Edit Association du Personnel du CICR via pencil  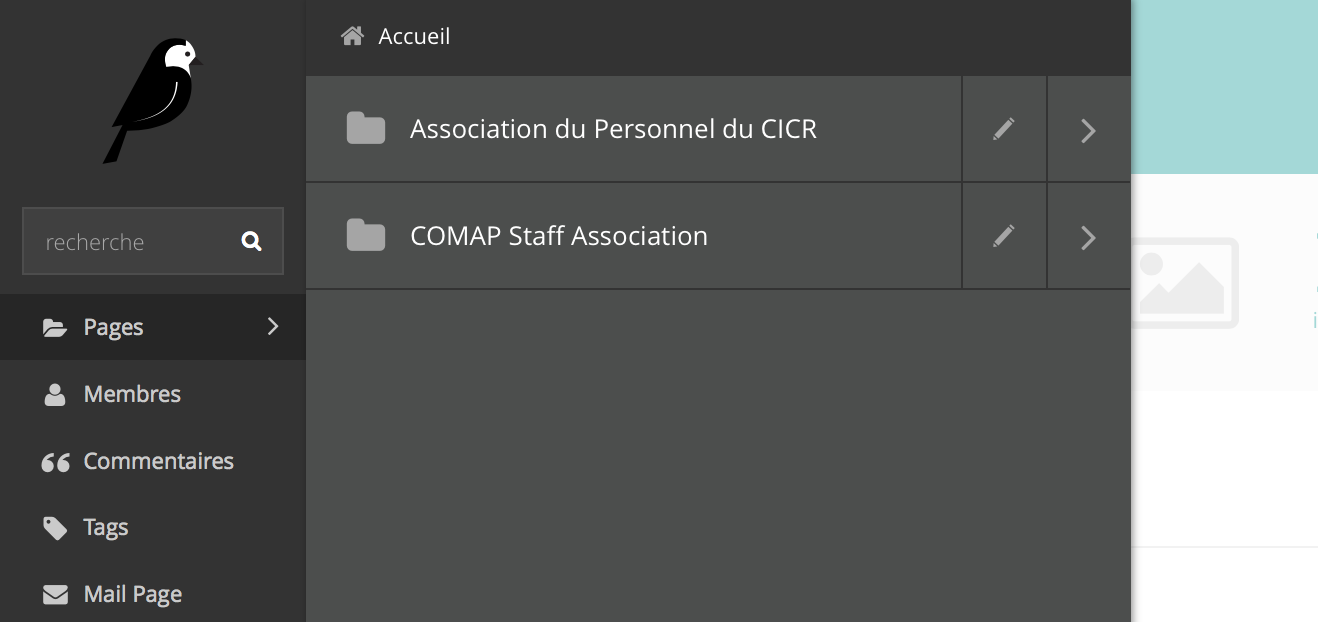[x=1004, y=129]
